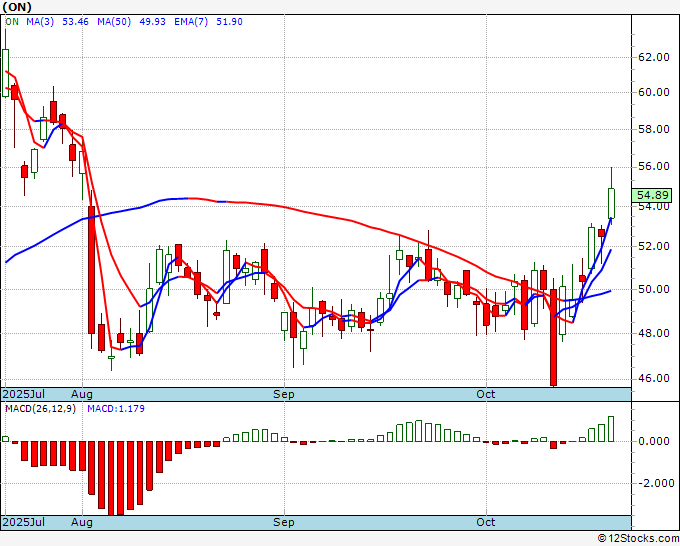680x546 pixels.
Task: Select the MA(3) legend label
Action: (40, 22)
